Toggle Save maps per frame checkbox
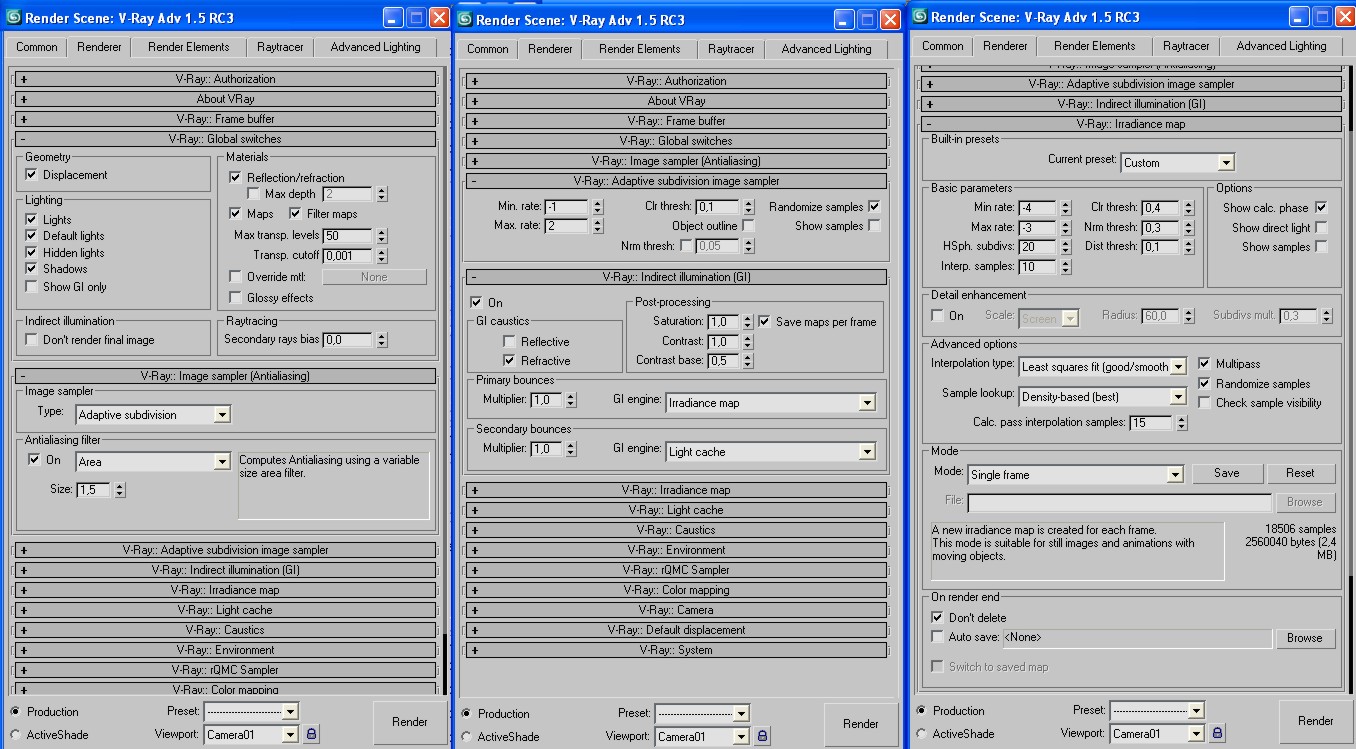The width and height of the screenshot is (1356, 749). [764, 322]
